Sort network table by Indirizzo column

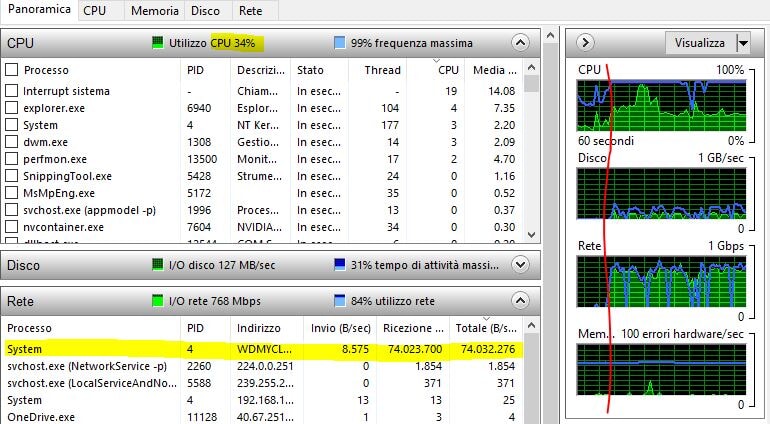(x=267, y=328)
